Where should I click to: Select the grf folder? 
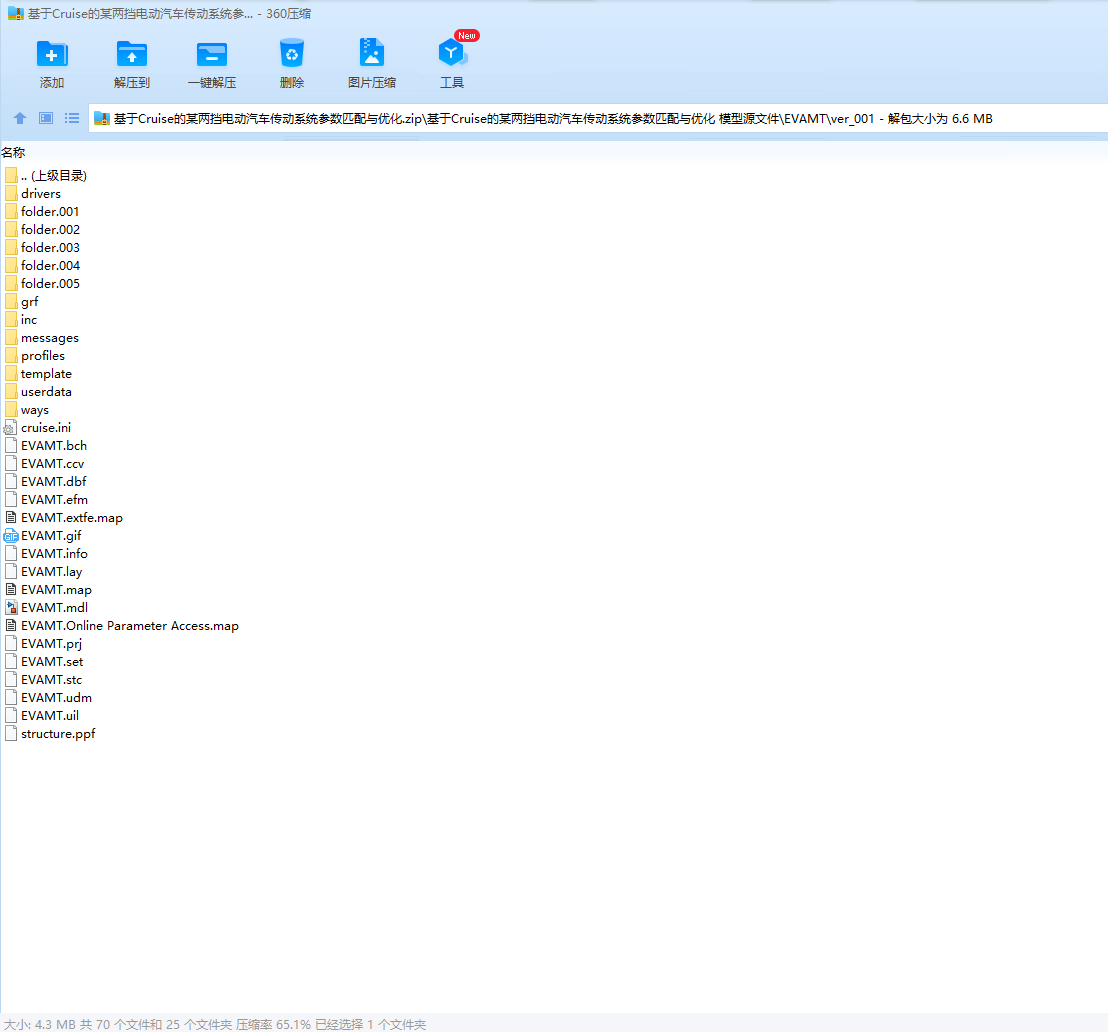pyautogui.click(x=22, y=302)
